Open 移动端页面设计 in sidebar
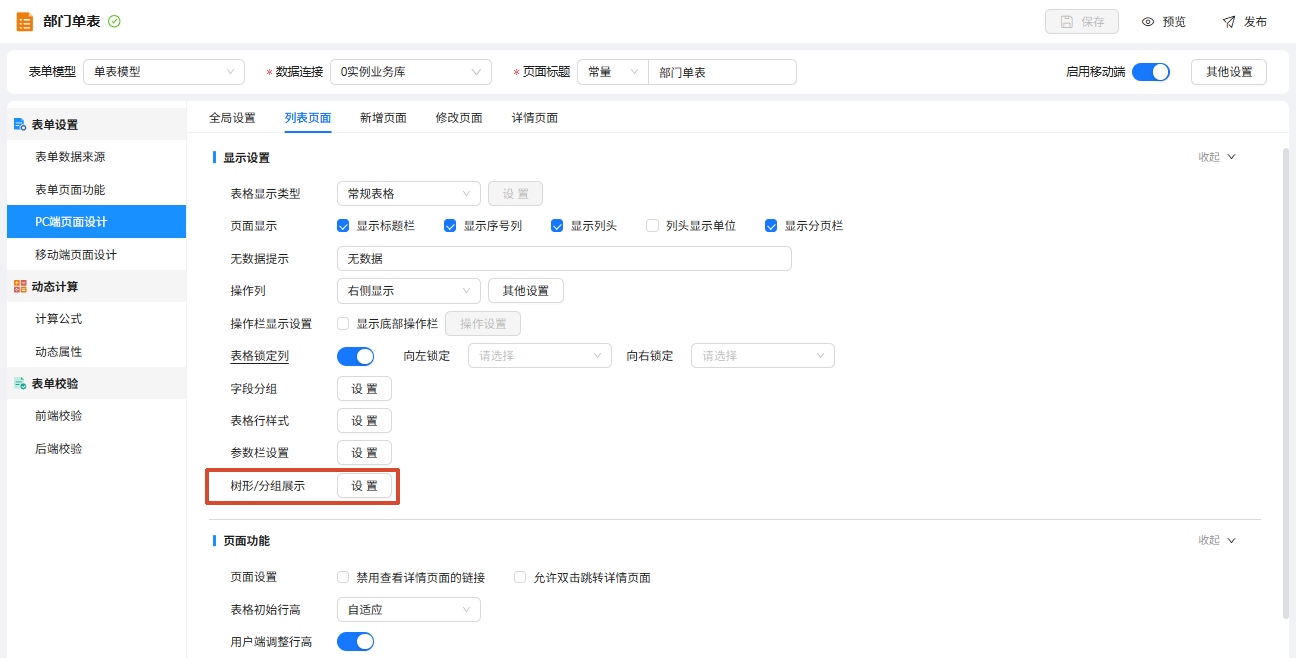This screenshot has width=1296, height=658. (x=96, y=255)
